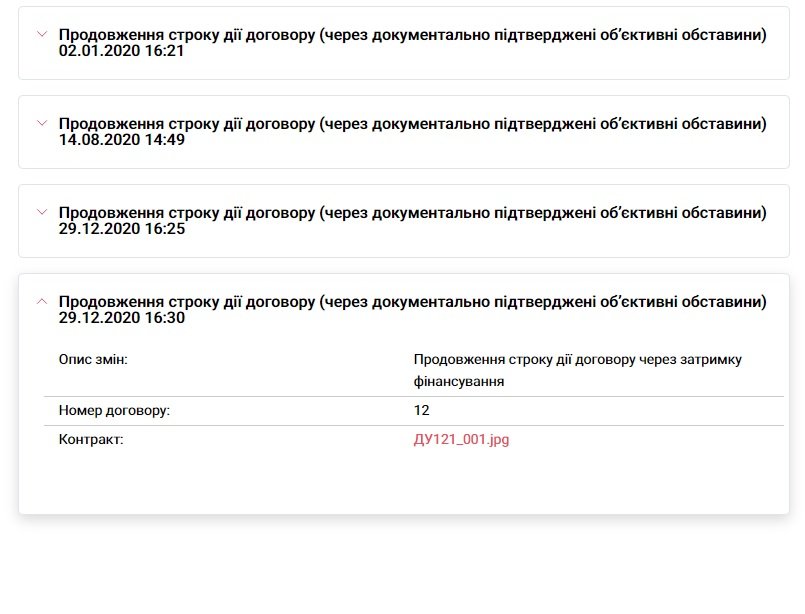This screenshot has width=805, height=614.
Task: Click the 'Номер договору:' label
Action: point(114,410)
